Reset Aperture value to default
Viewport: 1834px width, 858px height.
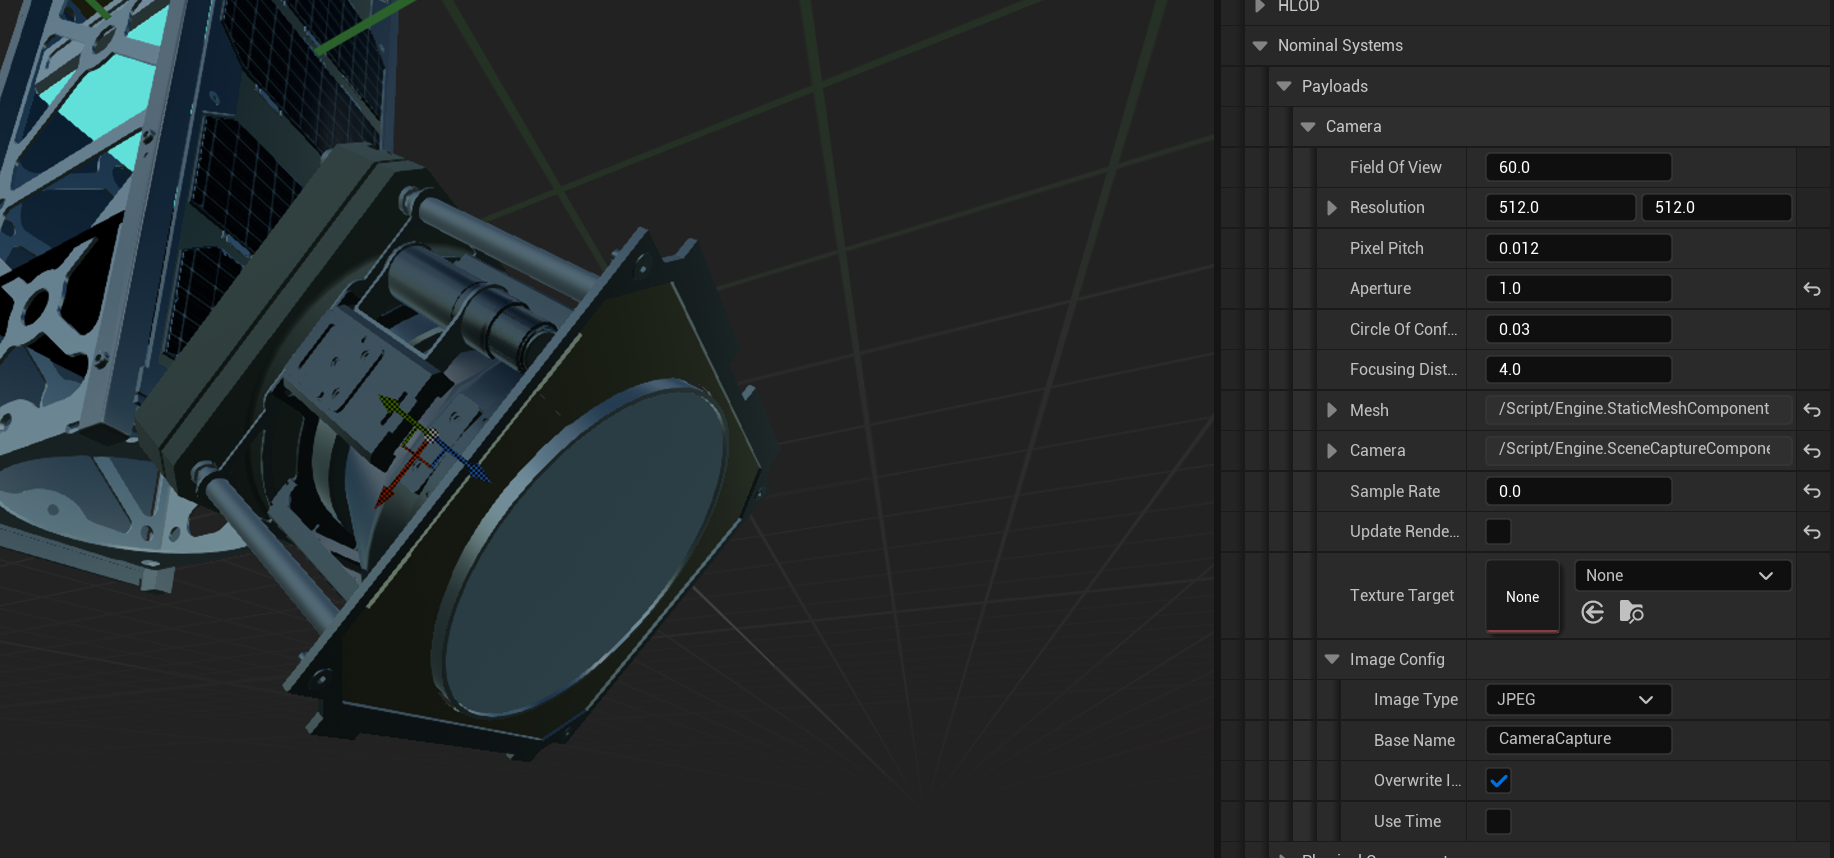[x=1811, y=289]
